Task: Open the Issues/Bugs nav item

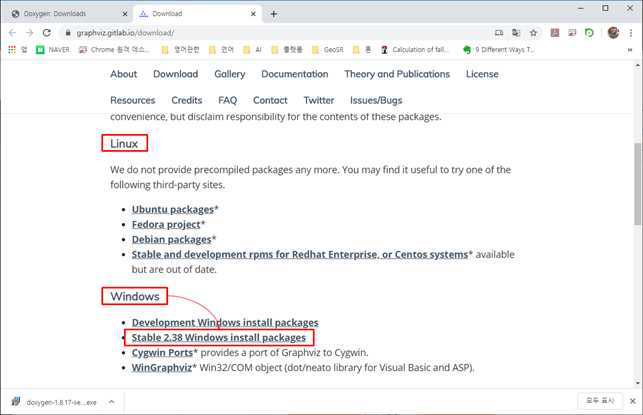Action: pos(376,100)
